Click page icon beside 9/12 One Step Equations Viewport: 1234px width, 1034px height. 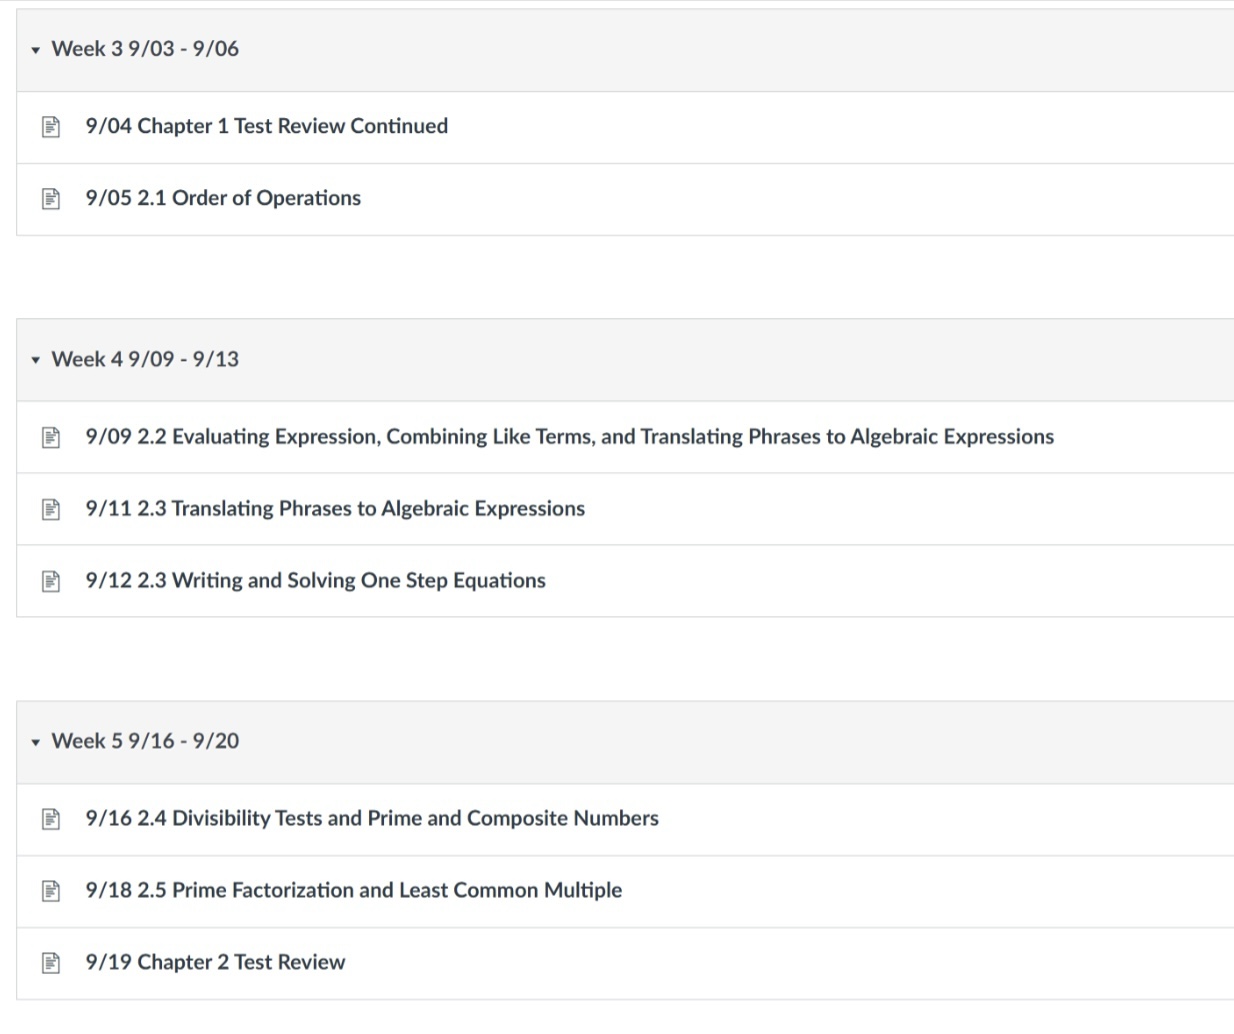[51, 581]
